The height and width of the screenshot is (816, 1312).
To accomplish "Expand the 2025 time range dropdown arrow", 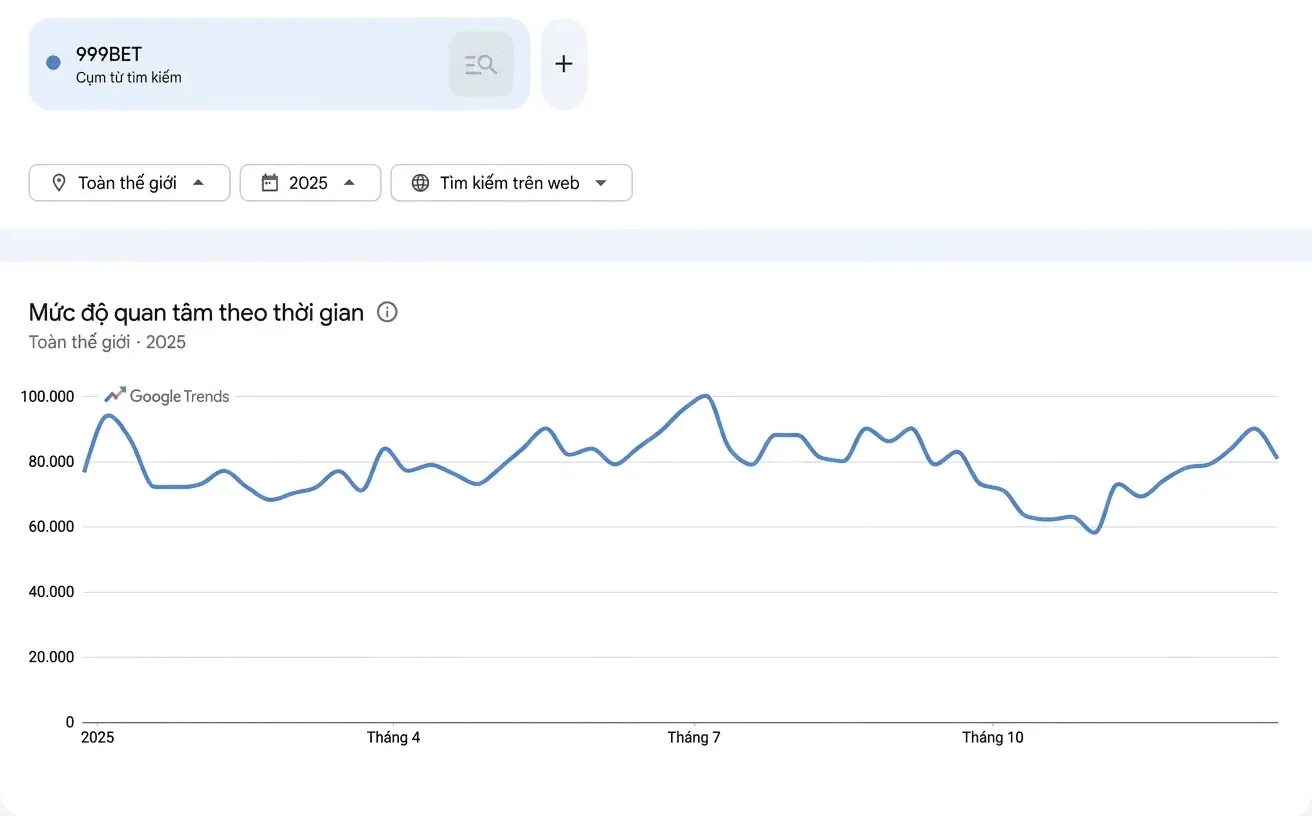I will 349,183.
